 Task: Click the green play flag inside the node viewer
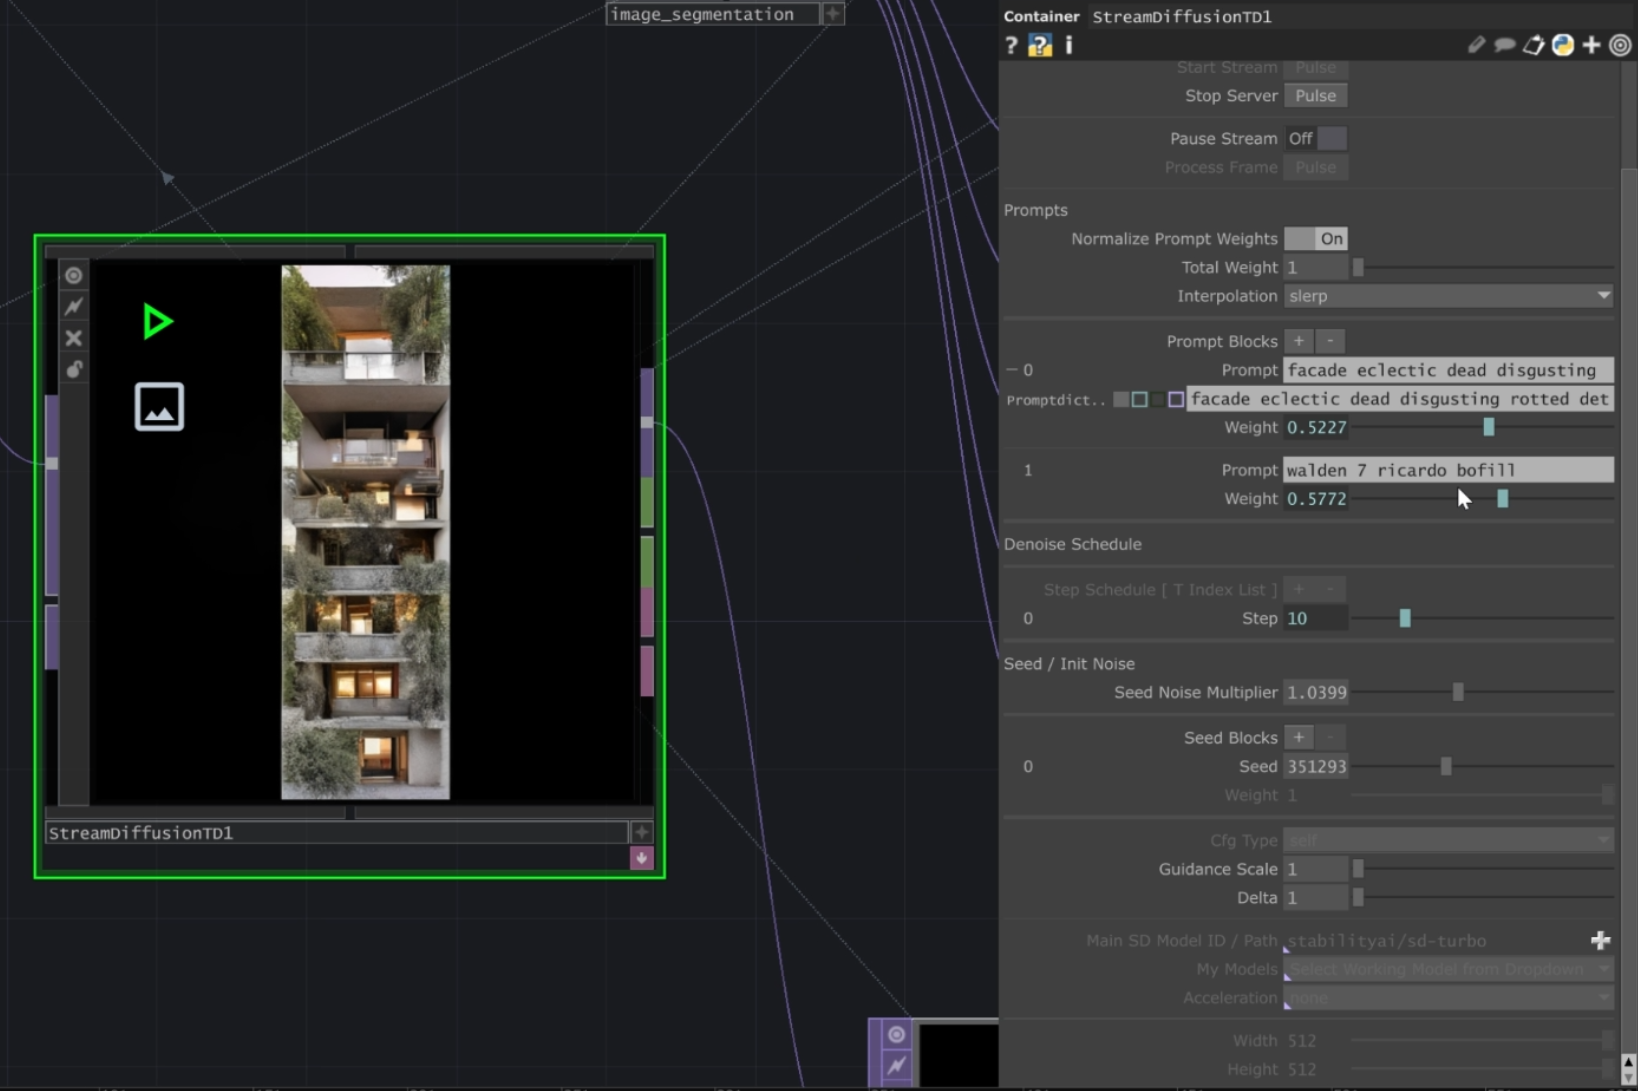157,321
